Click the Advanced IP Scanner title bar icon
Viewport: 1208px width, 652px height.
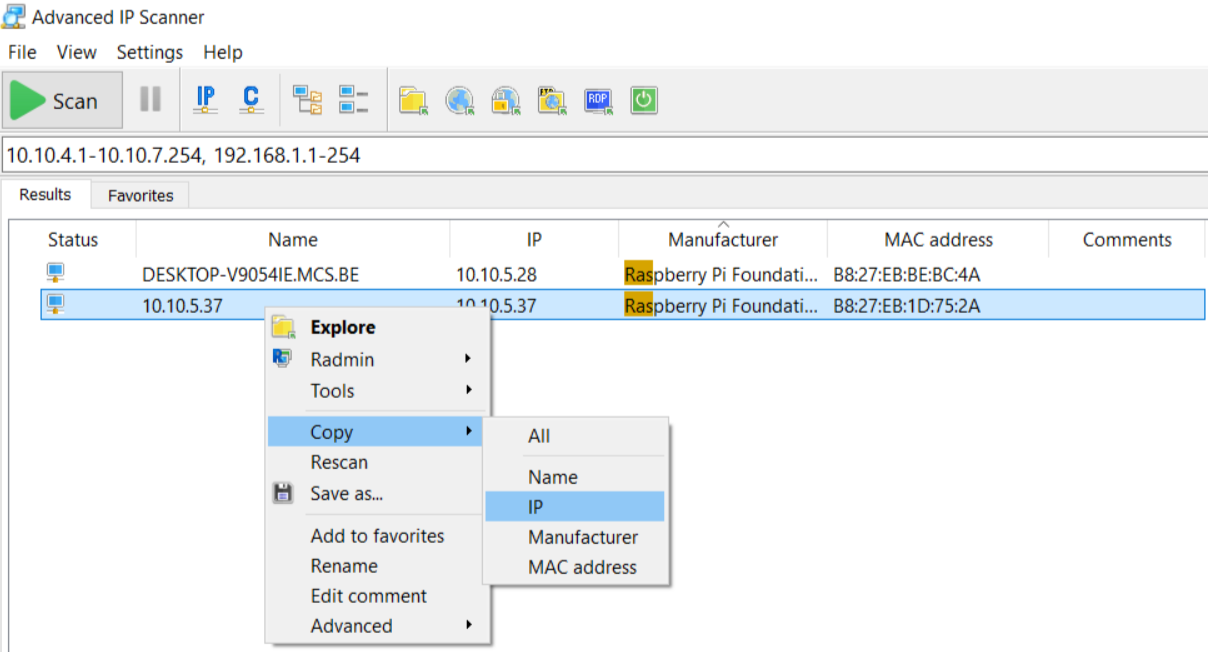click(14, 17)
